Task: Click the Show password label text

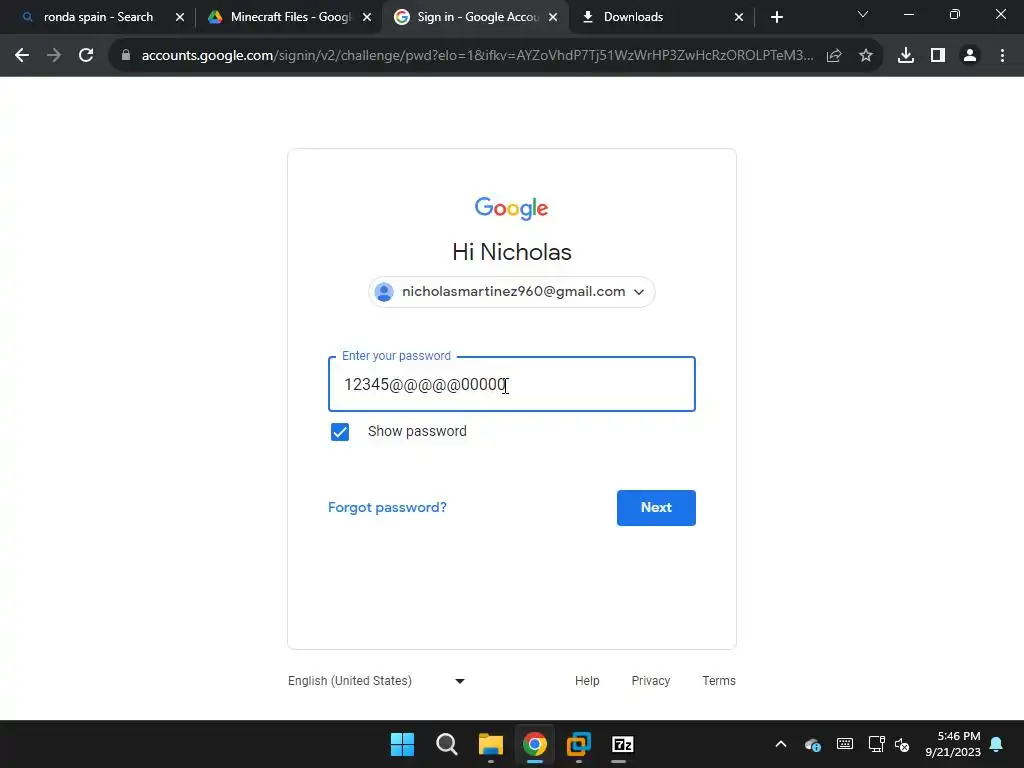Action: tap(417, 432)
